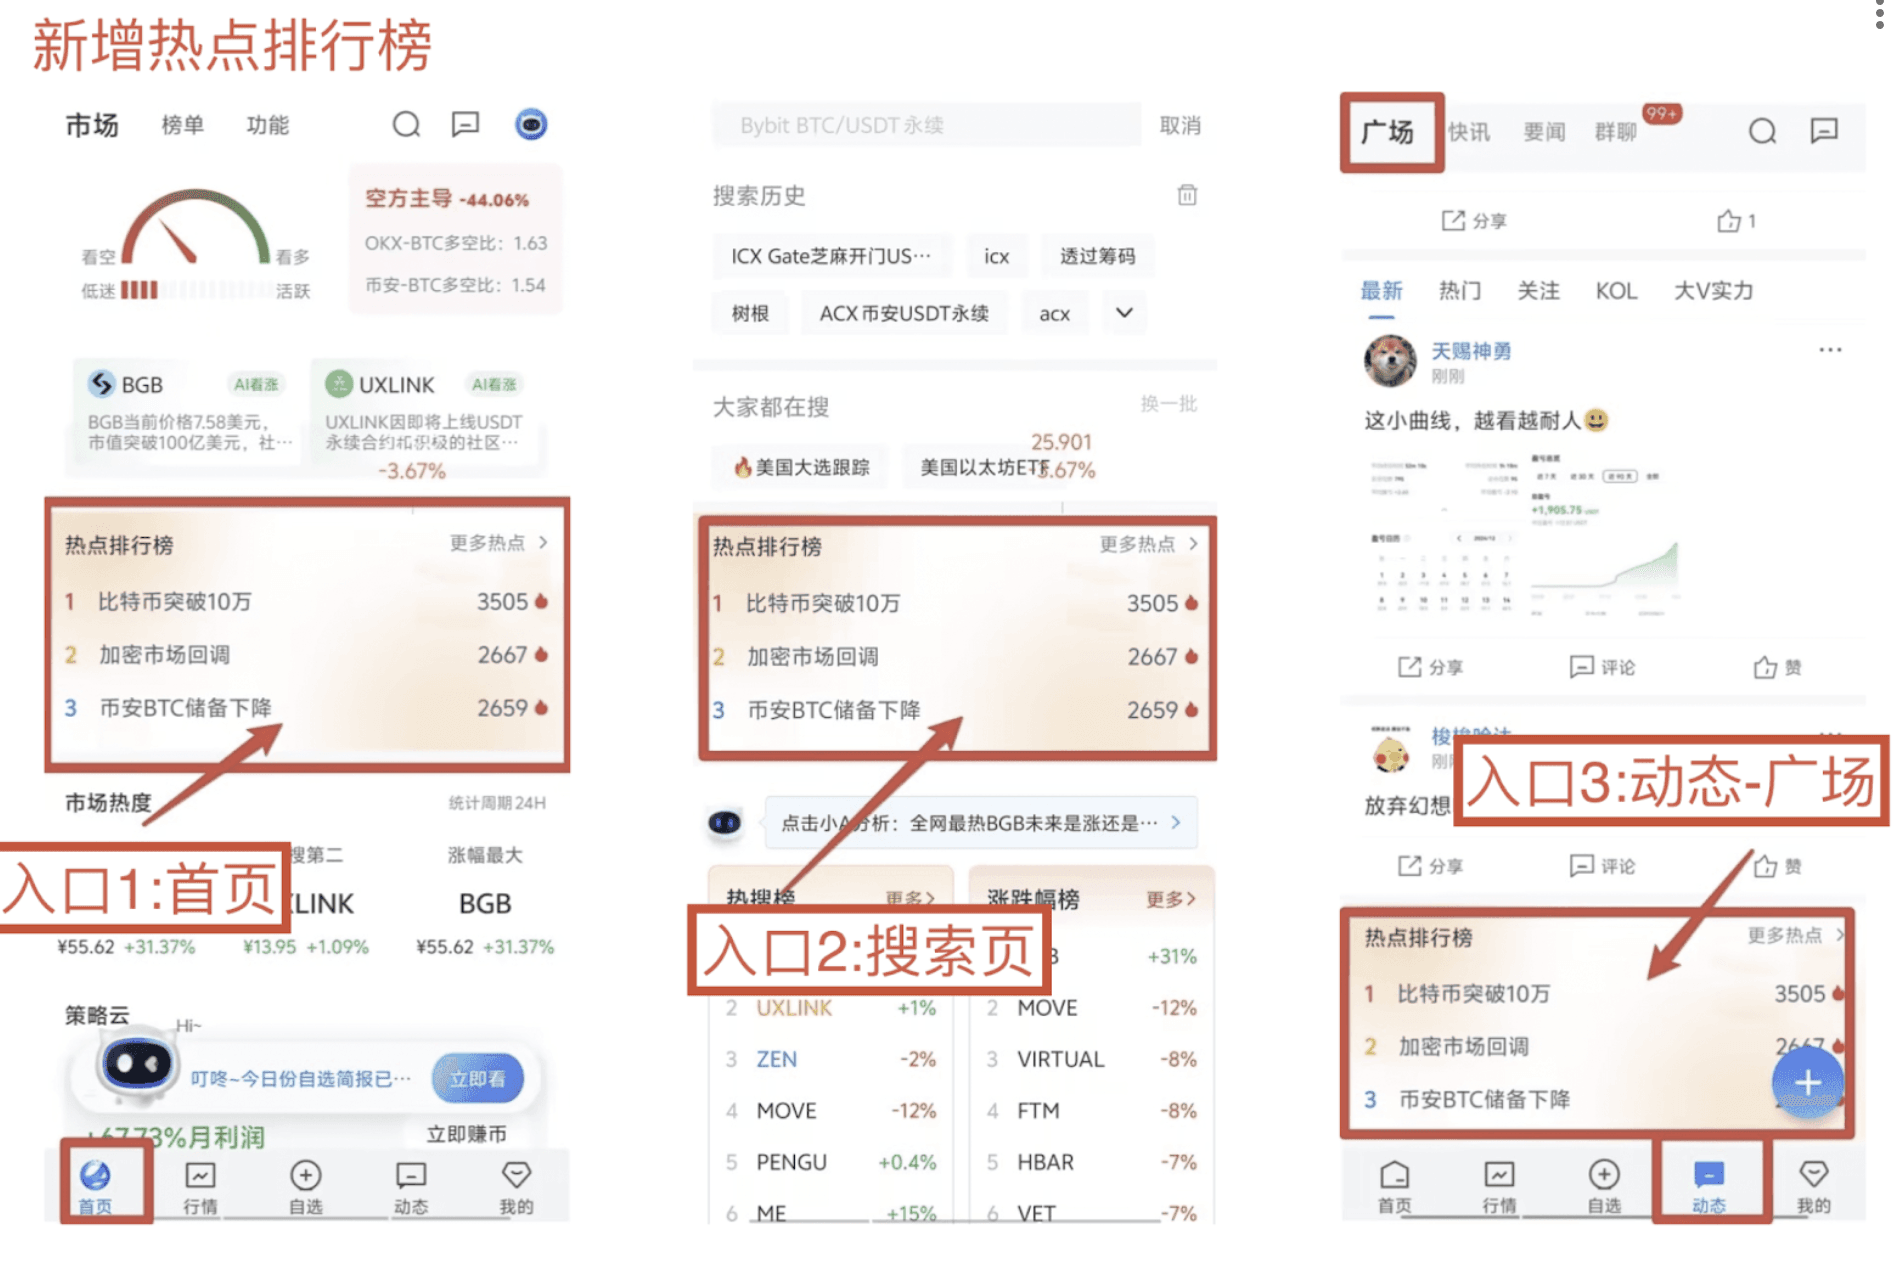
Task: Open 天赐神勇 user avatar
Action: pos(1390,361)
